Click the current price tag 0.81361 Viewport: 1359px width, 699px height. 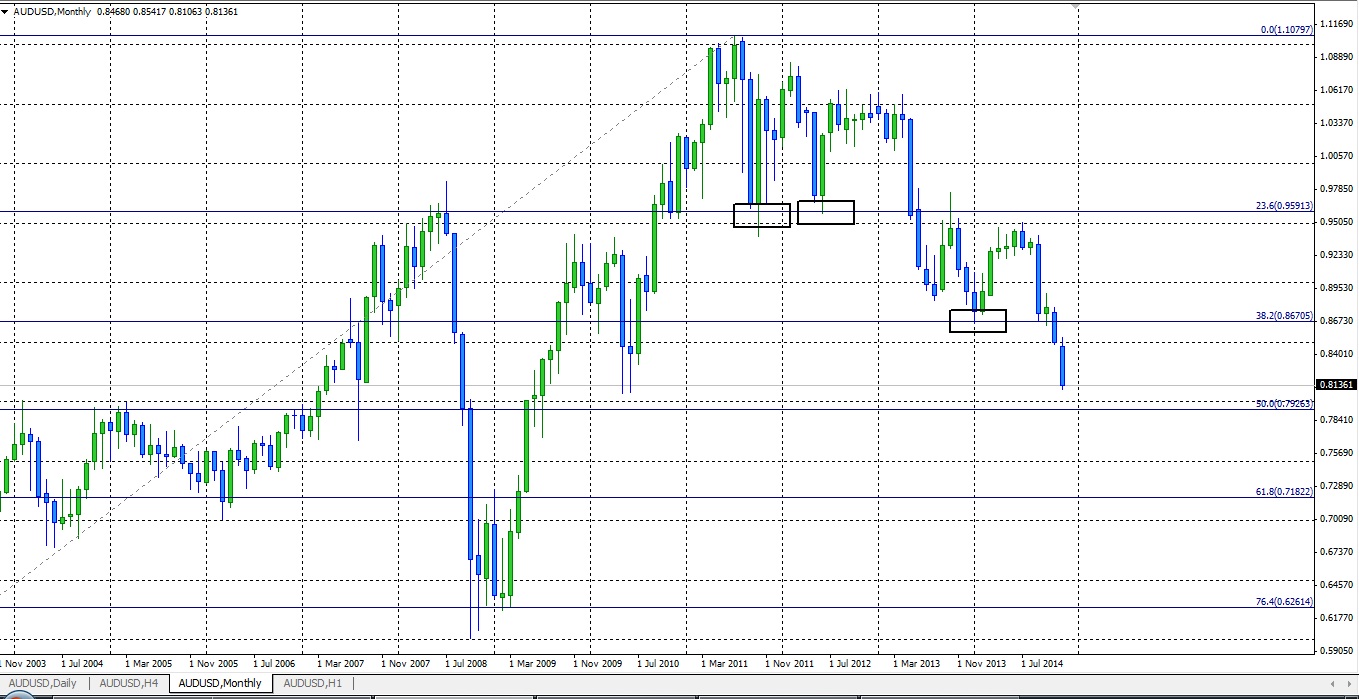tap(1337, 385)
